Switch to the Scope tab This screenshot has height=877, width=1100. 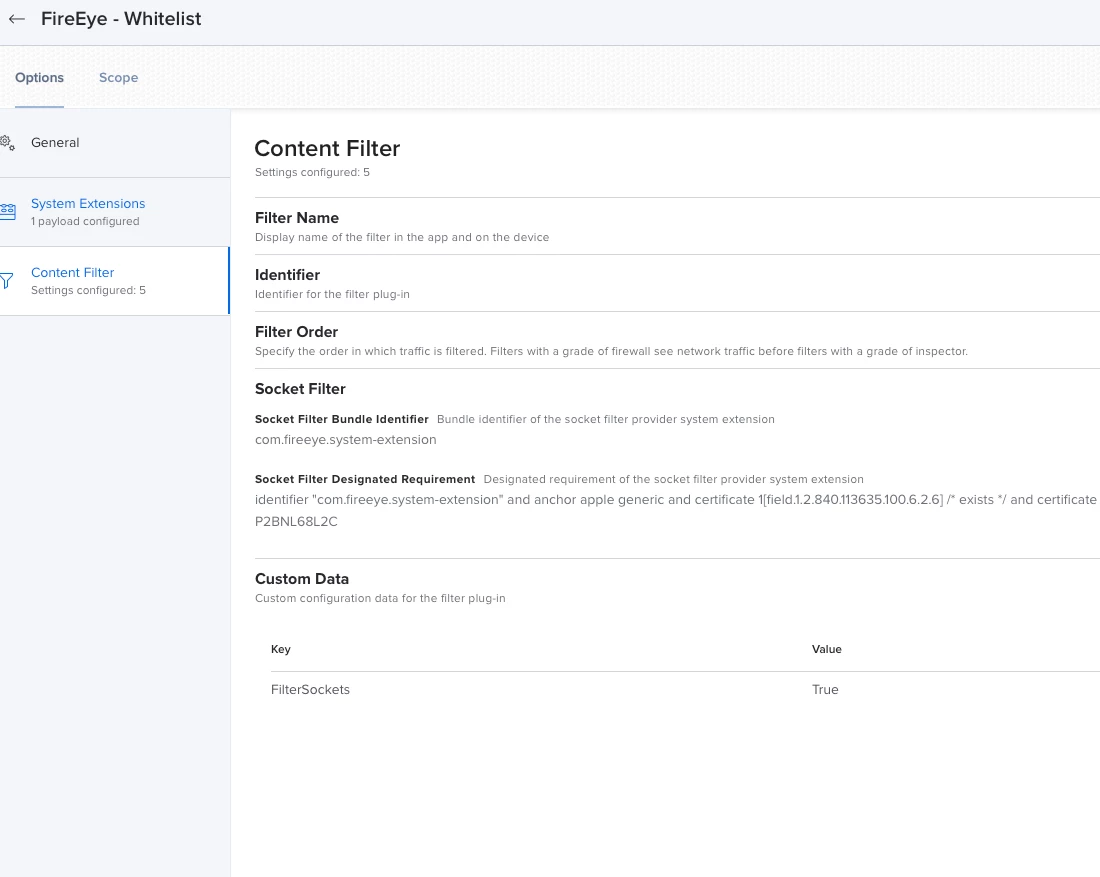(119, 78)
